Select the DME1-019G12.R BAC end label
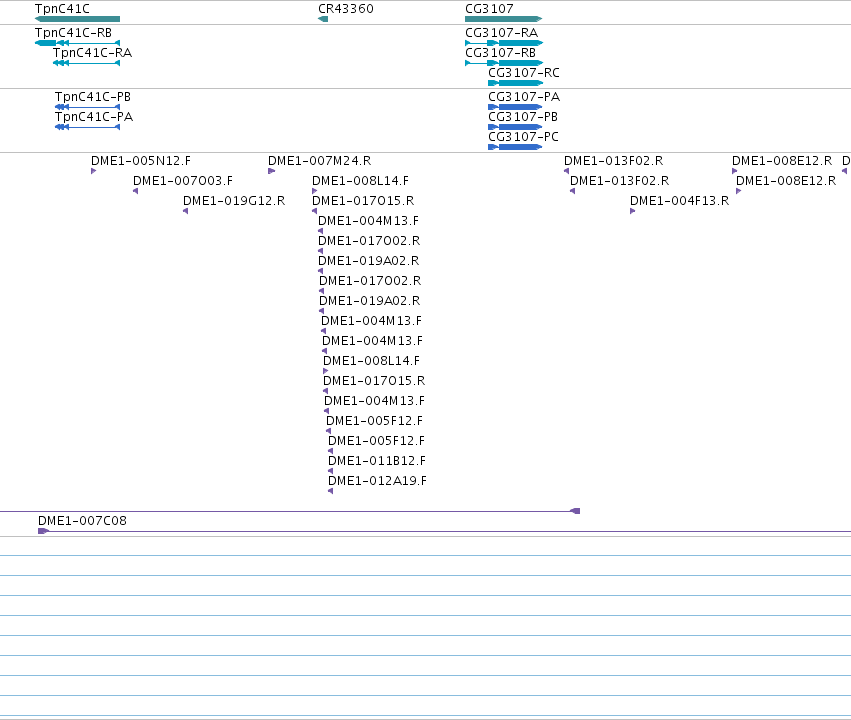The image size is (851, 720). (x=234, y=201)
